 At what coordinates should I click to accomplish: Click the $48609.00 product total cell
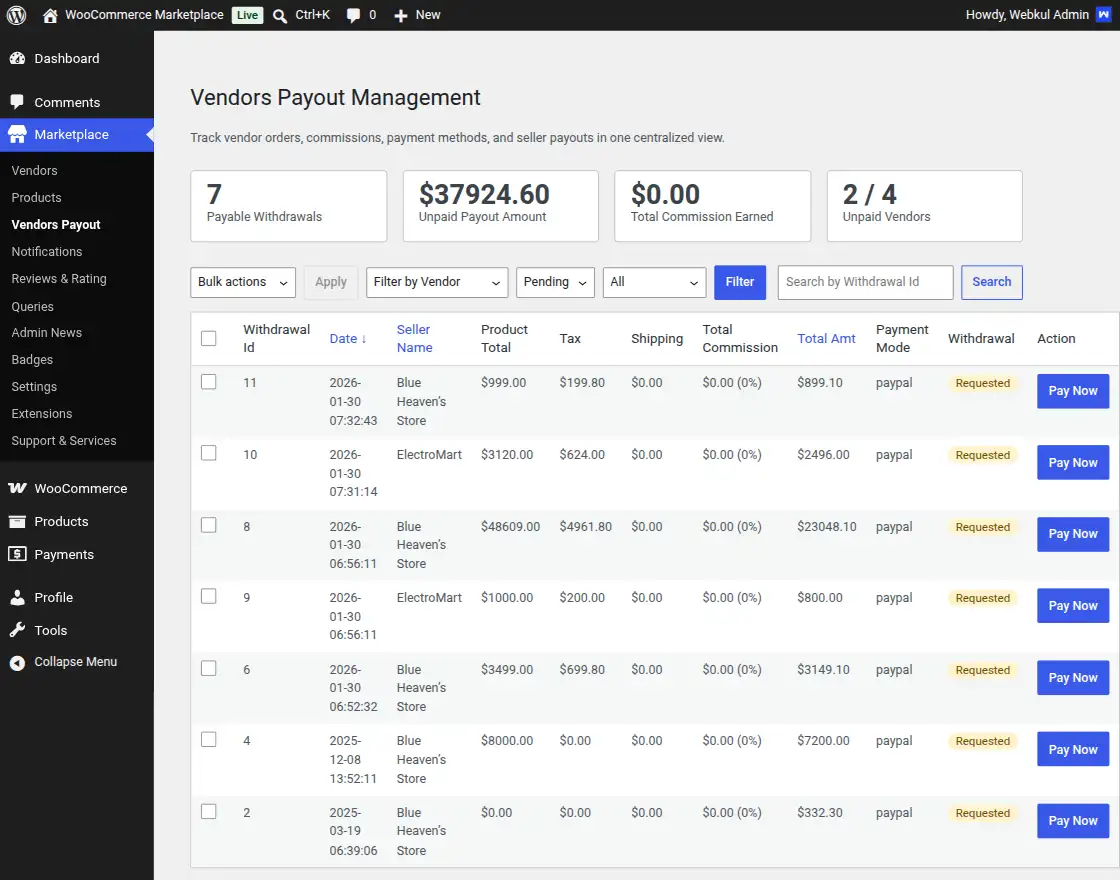pyautogui.click(x=510, y=526)
